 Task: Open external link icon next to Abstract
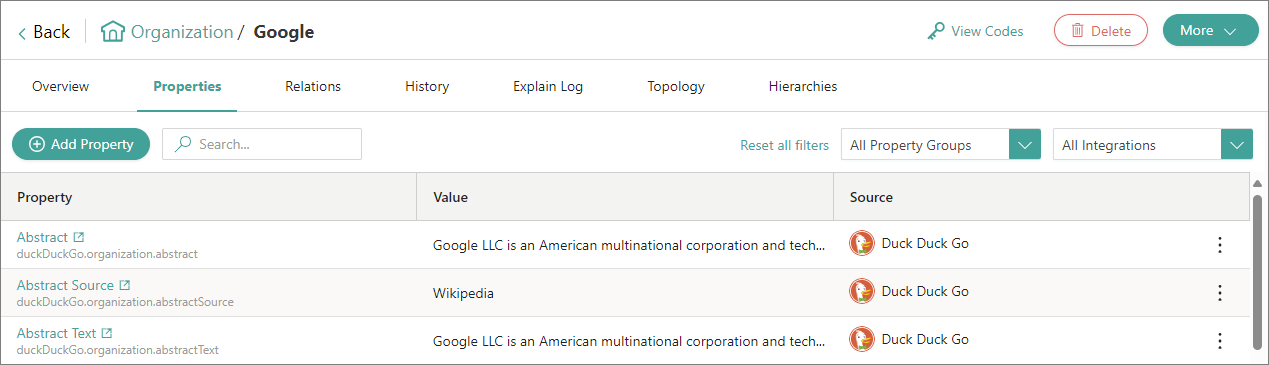click(x=79, y=237)
